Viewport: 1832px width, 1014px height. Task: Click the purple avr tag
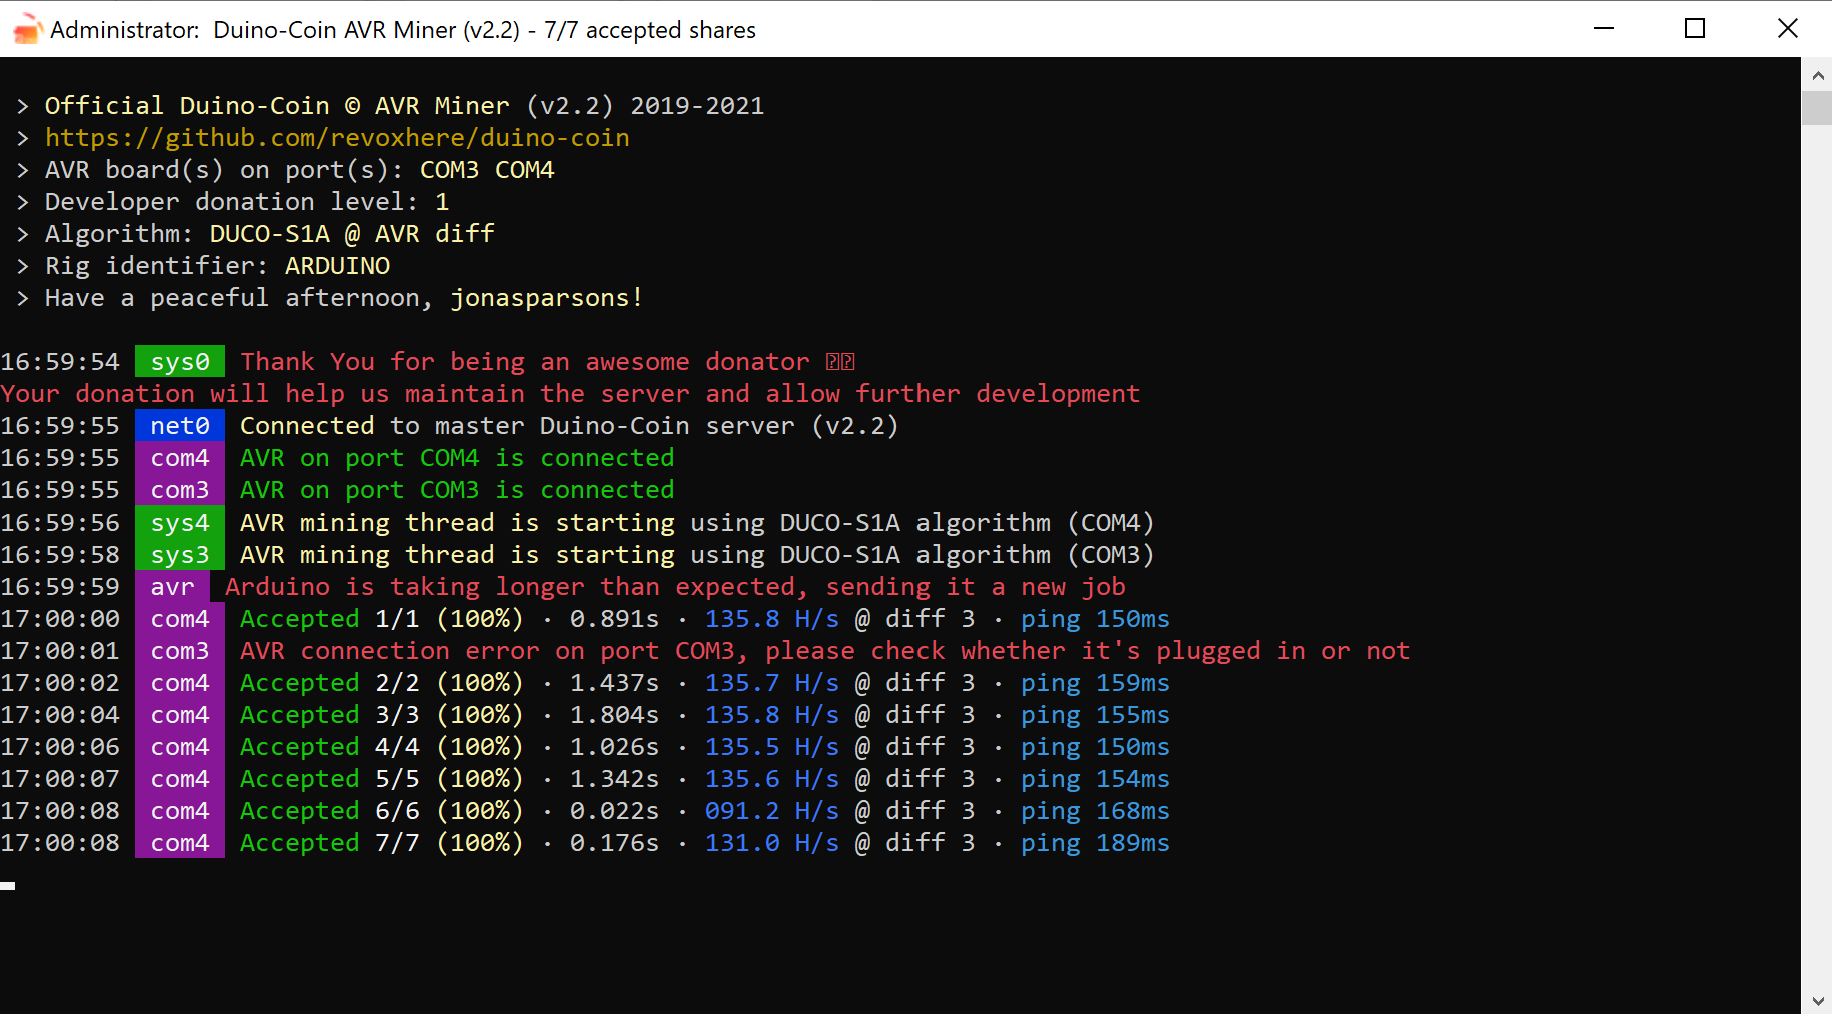point(172,587)
